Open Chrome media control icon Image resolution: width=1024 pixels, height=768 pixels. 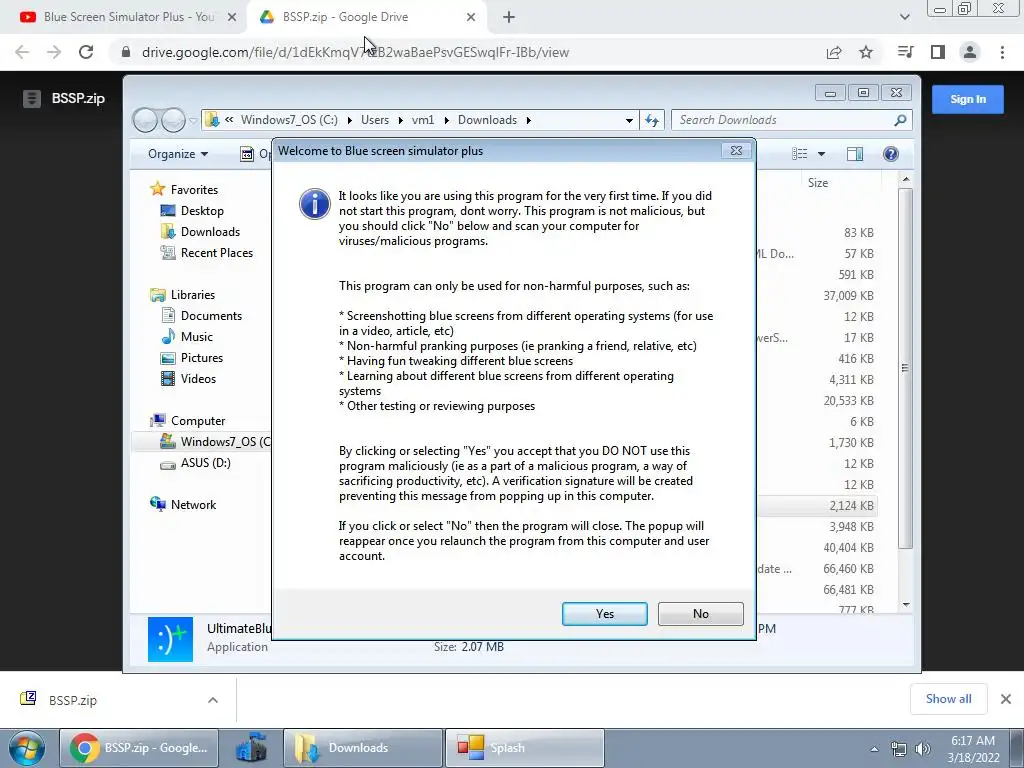[905, 52]
